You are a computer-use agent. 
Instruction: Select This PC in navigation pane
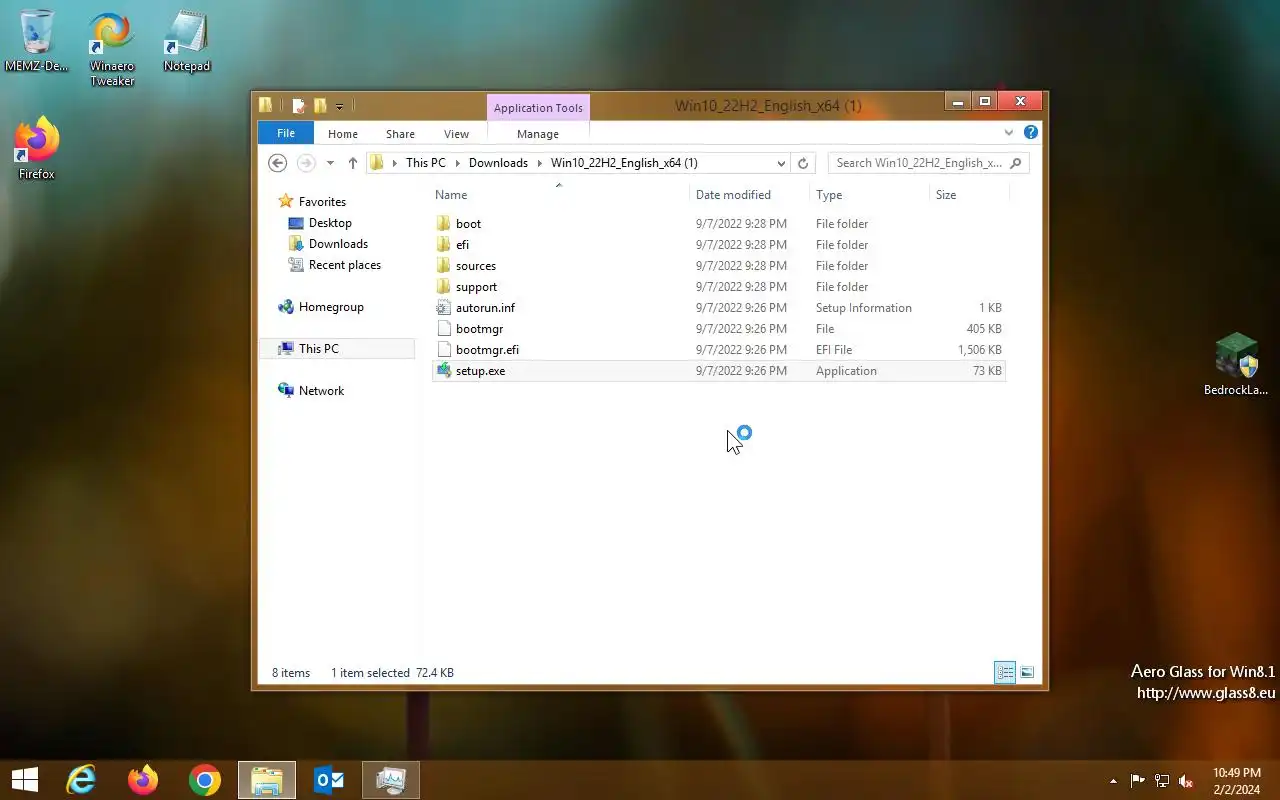(337, 349)
